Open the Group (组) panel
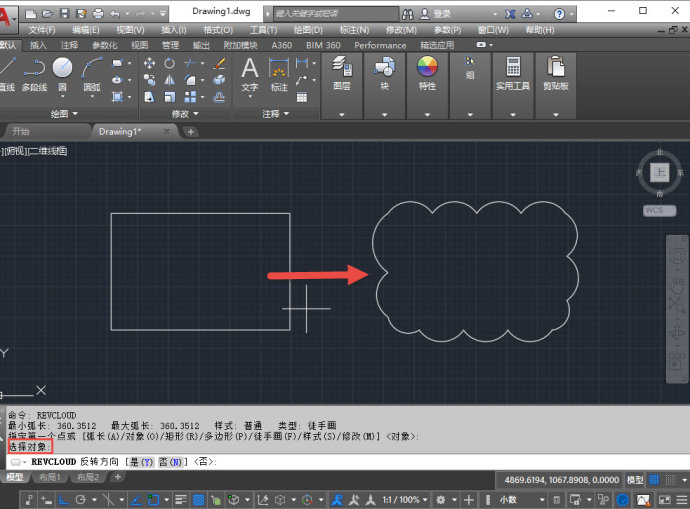Screen dimensions: 690x509 [470, 85]
